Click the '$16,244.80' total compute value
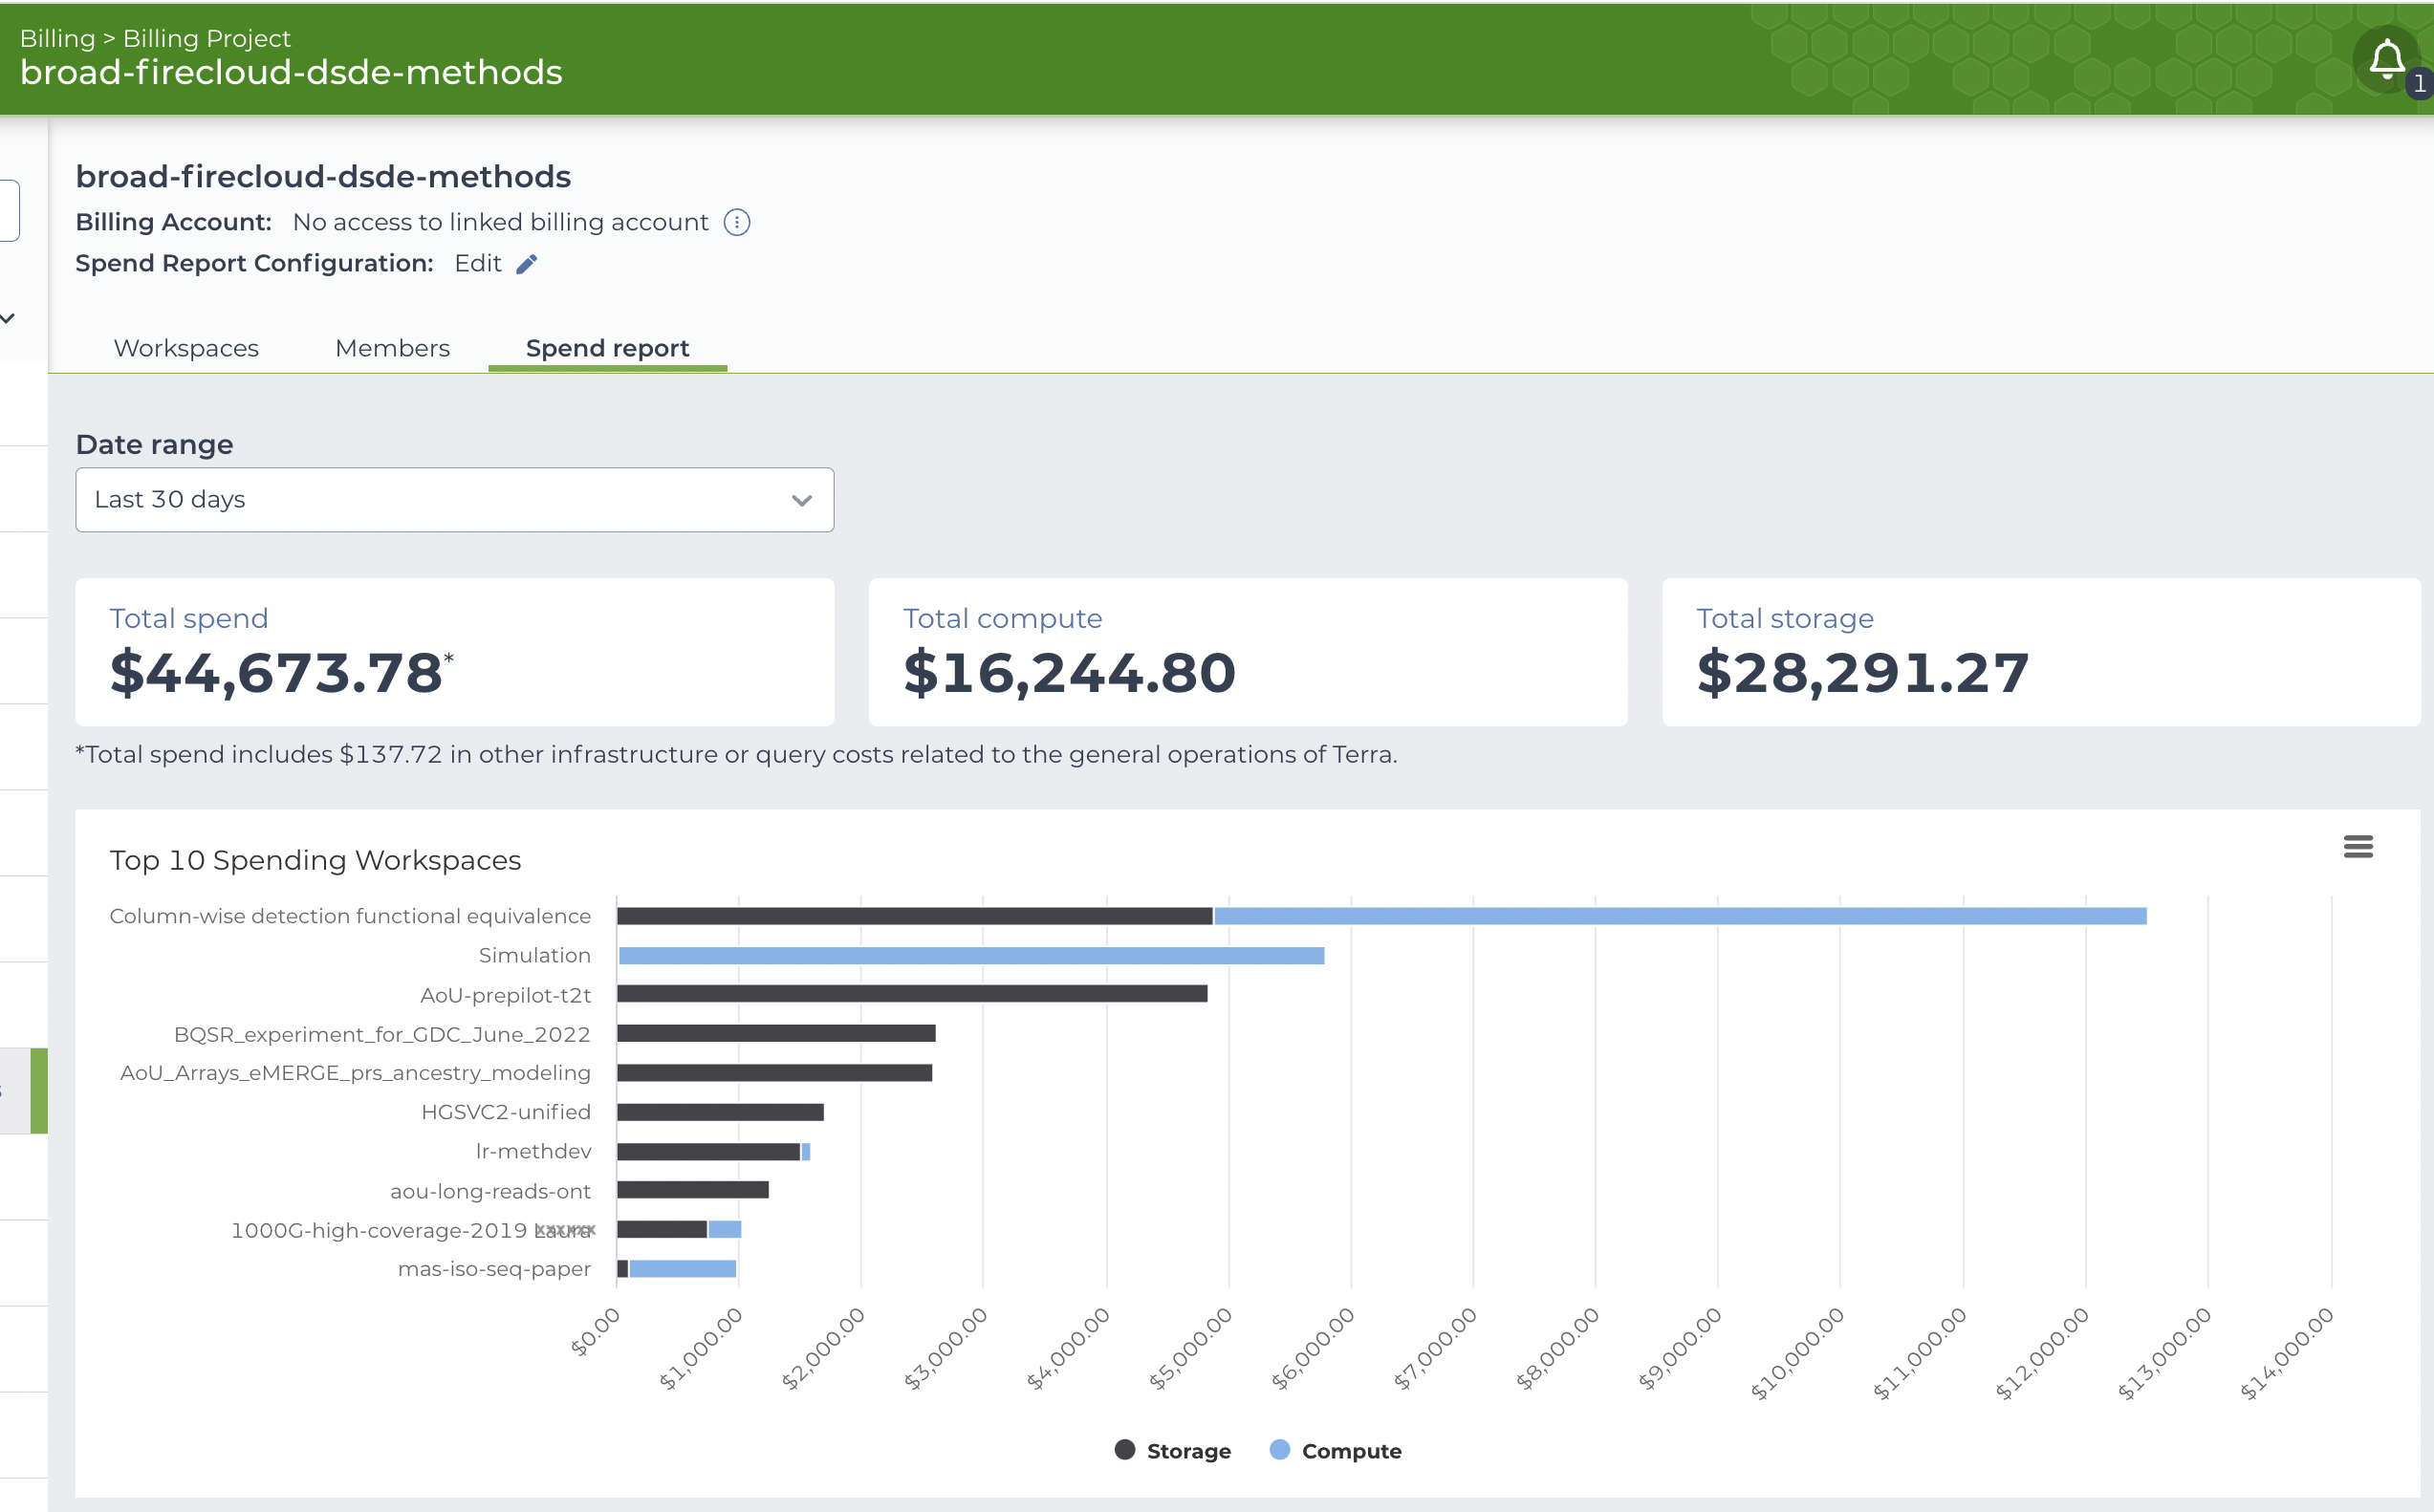This screenshot has height=1512, width=2434. (1069, 672)
